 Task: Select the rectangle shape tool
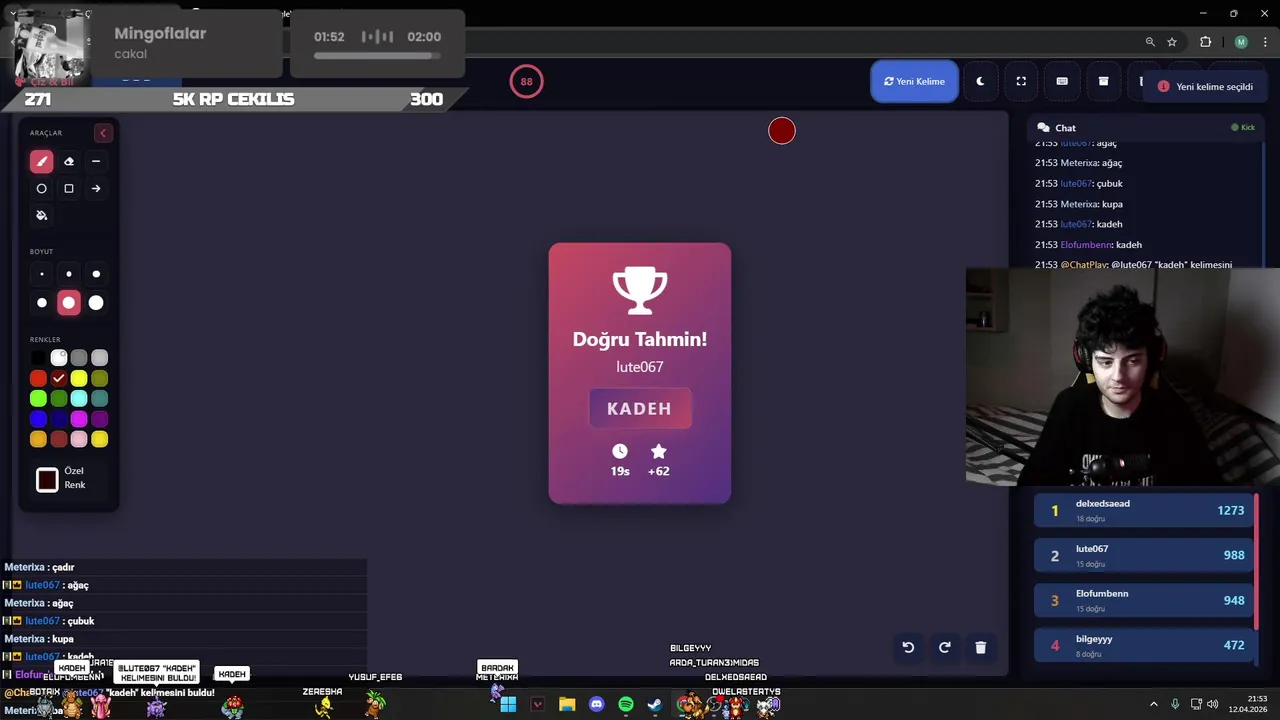(x=69, y=188)
